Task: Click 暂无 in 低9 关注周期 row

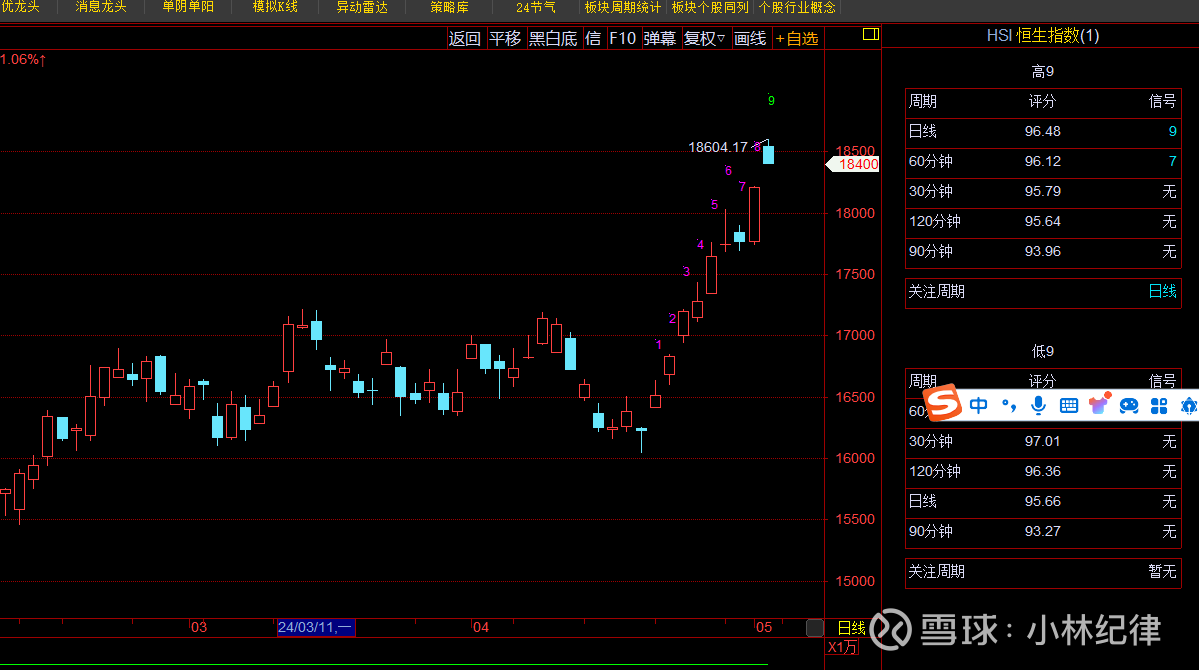Action: [1162, 571]
